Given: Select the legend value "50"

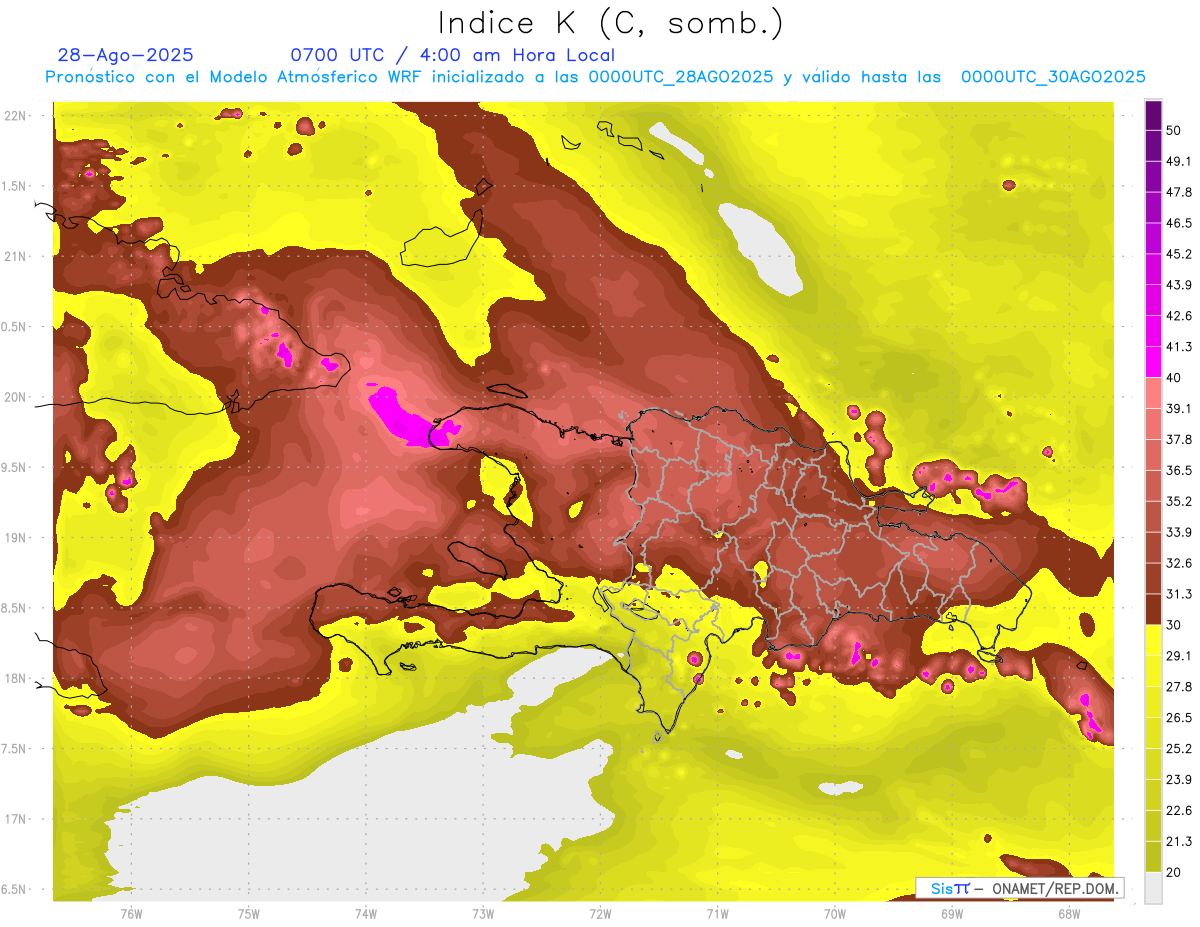Looking at the screenshot, I should (1174, 130).
